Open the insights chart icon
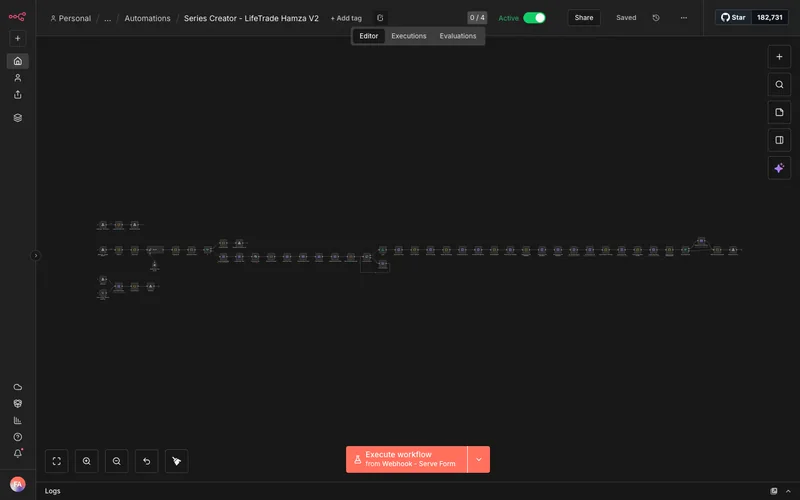 (x=17, y=420)
